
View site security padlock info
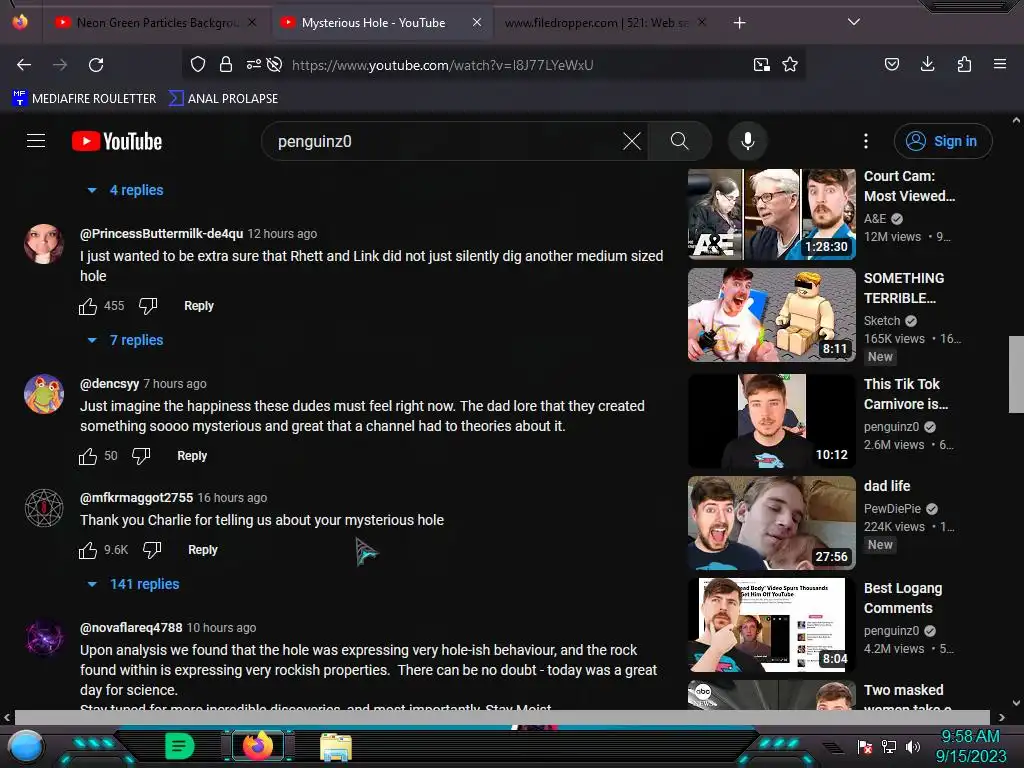(226, 65)
